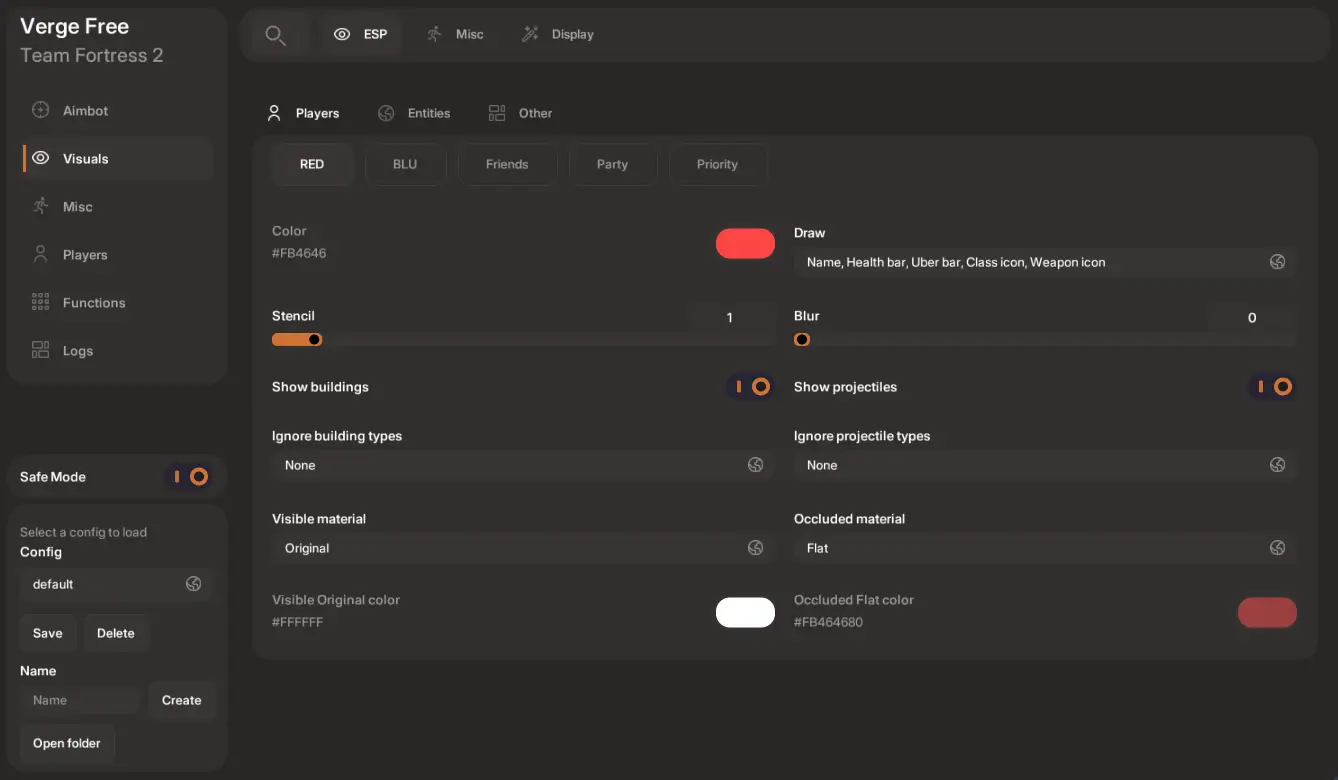Viewport: 1338px width, 780px height.
Task: Select the Visuals eye icon in sidebar
Action: pos(41,158)
